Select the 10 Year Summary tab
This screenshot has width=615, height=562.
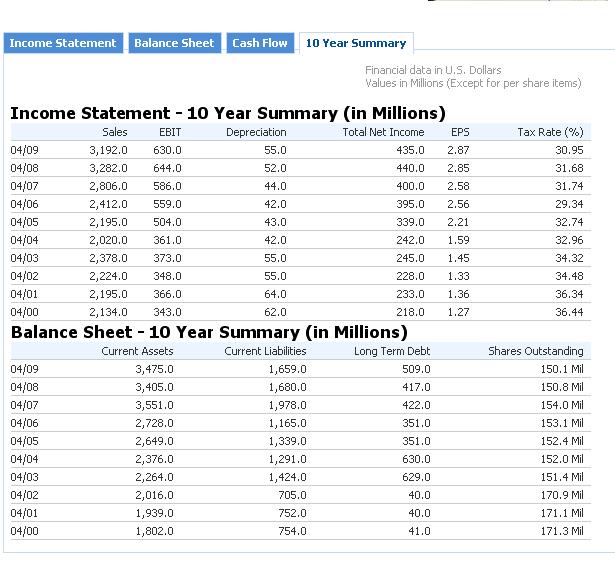[356, 43]
